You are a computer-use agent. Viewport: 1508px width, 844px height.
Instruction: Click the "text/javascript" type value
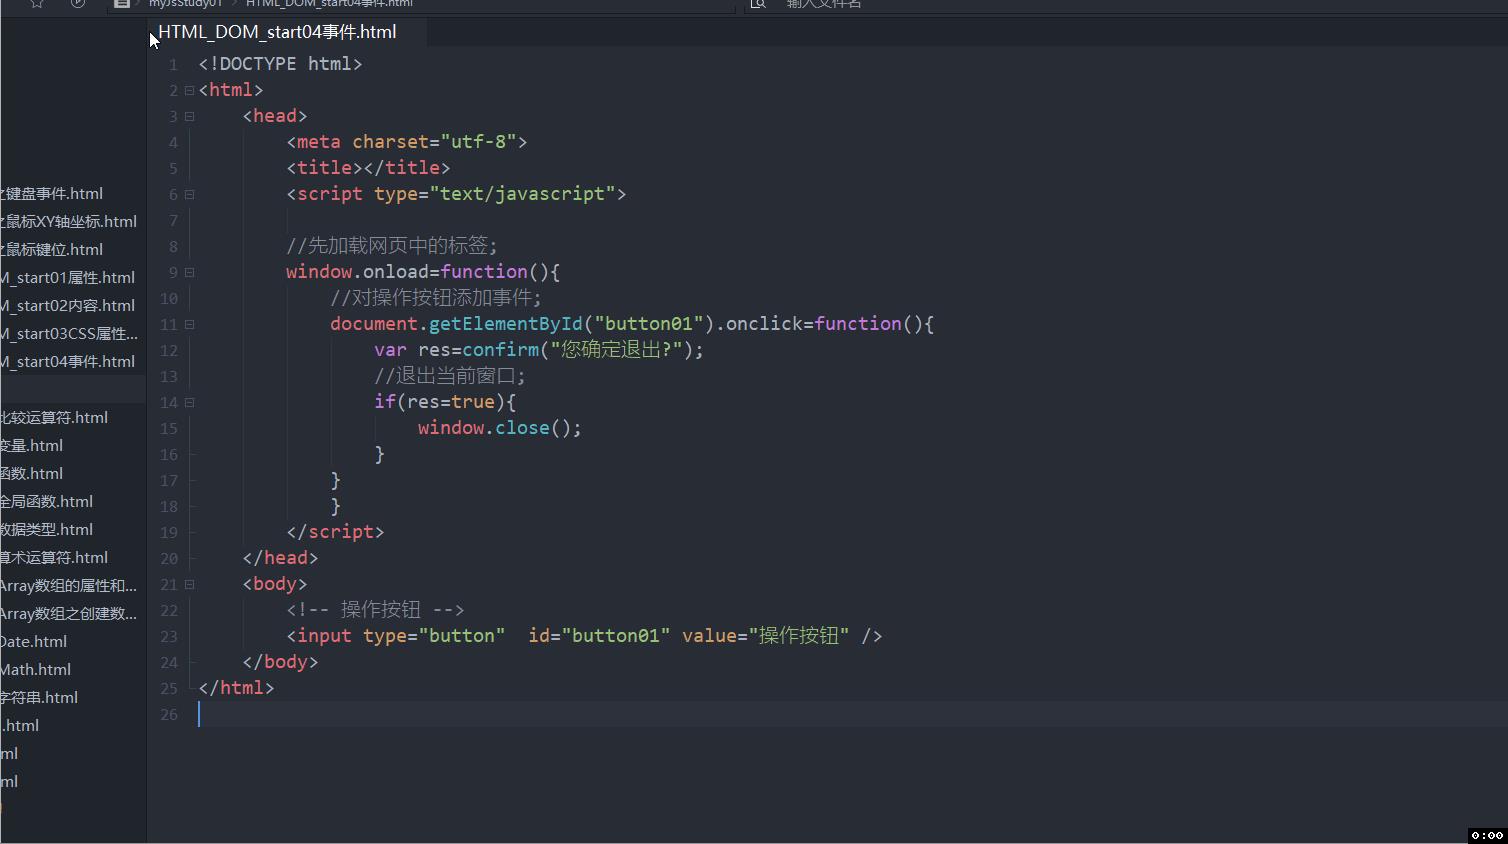tap(522, 194)
